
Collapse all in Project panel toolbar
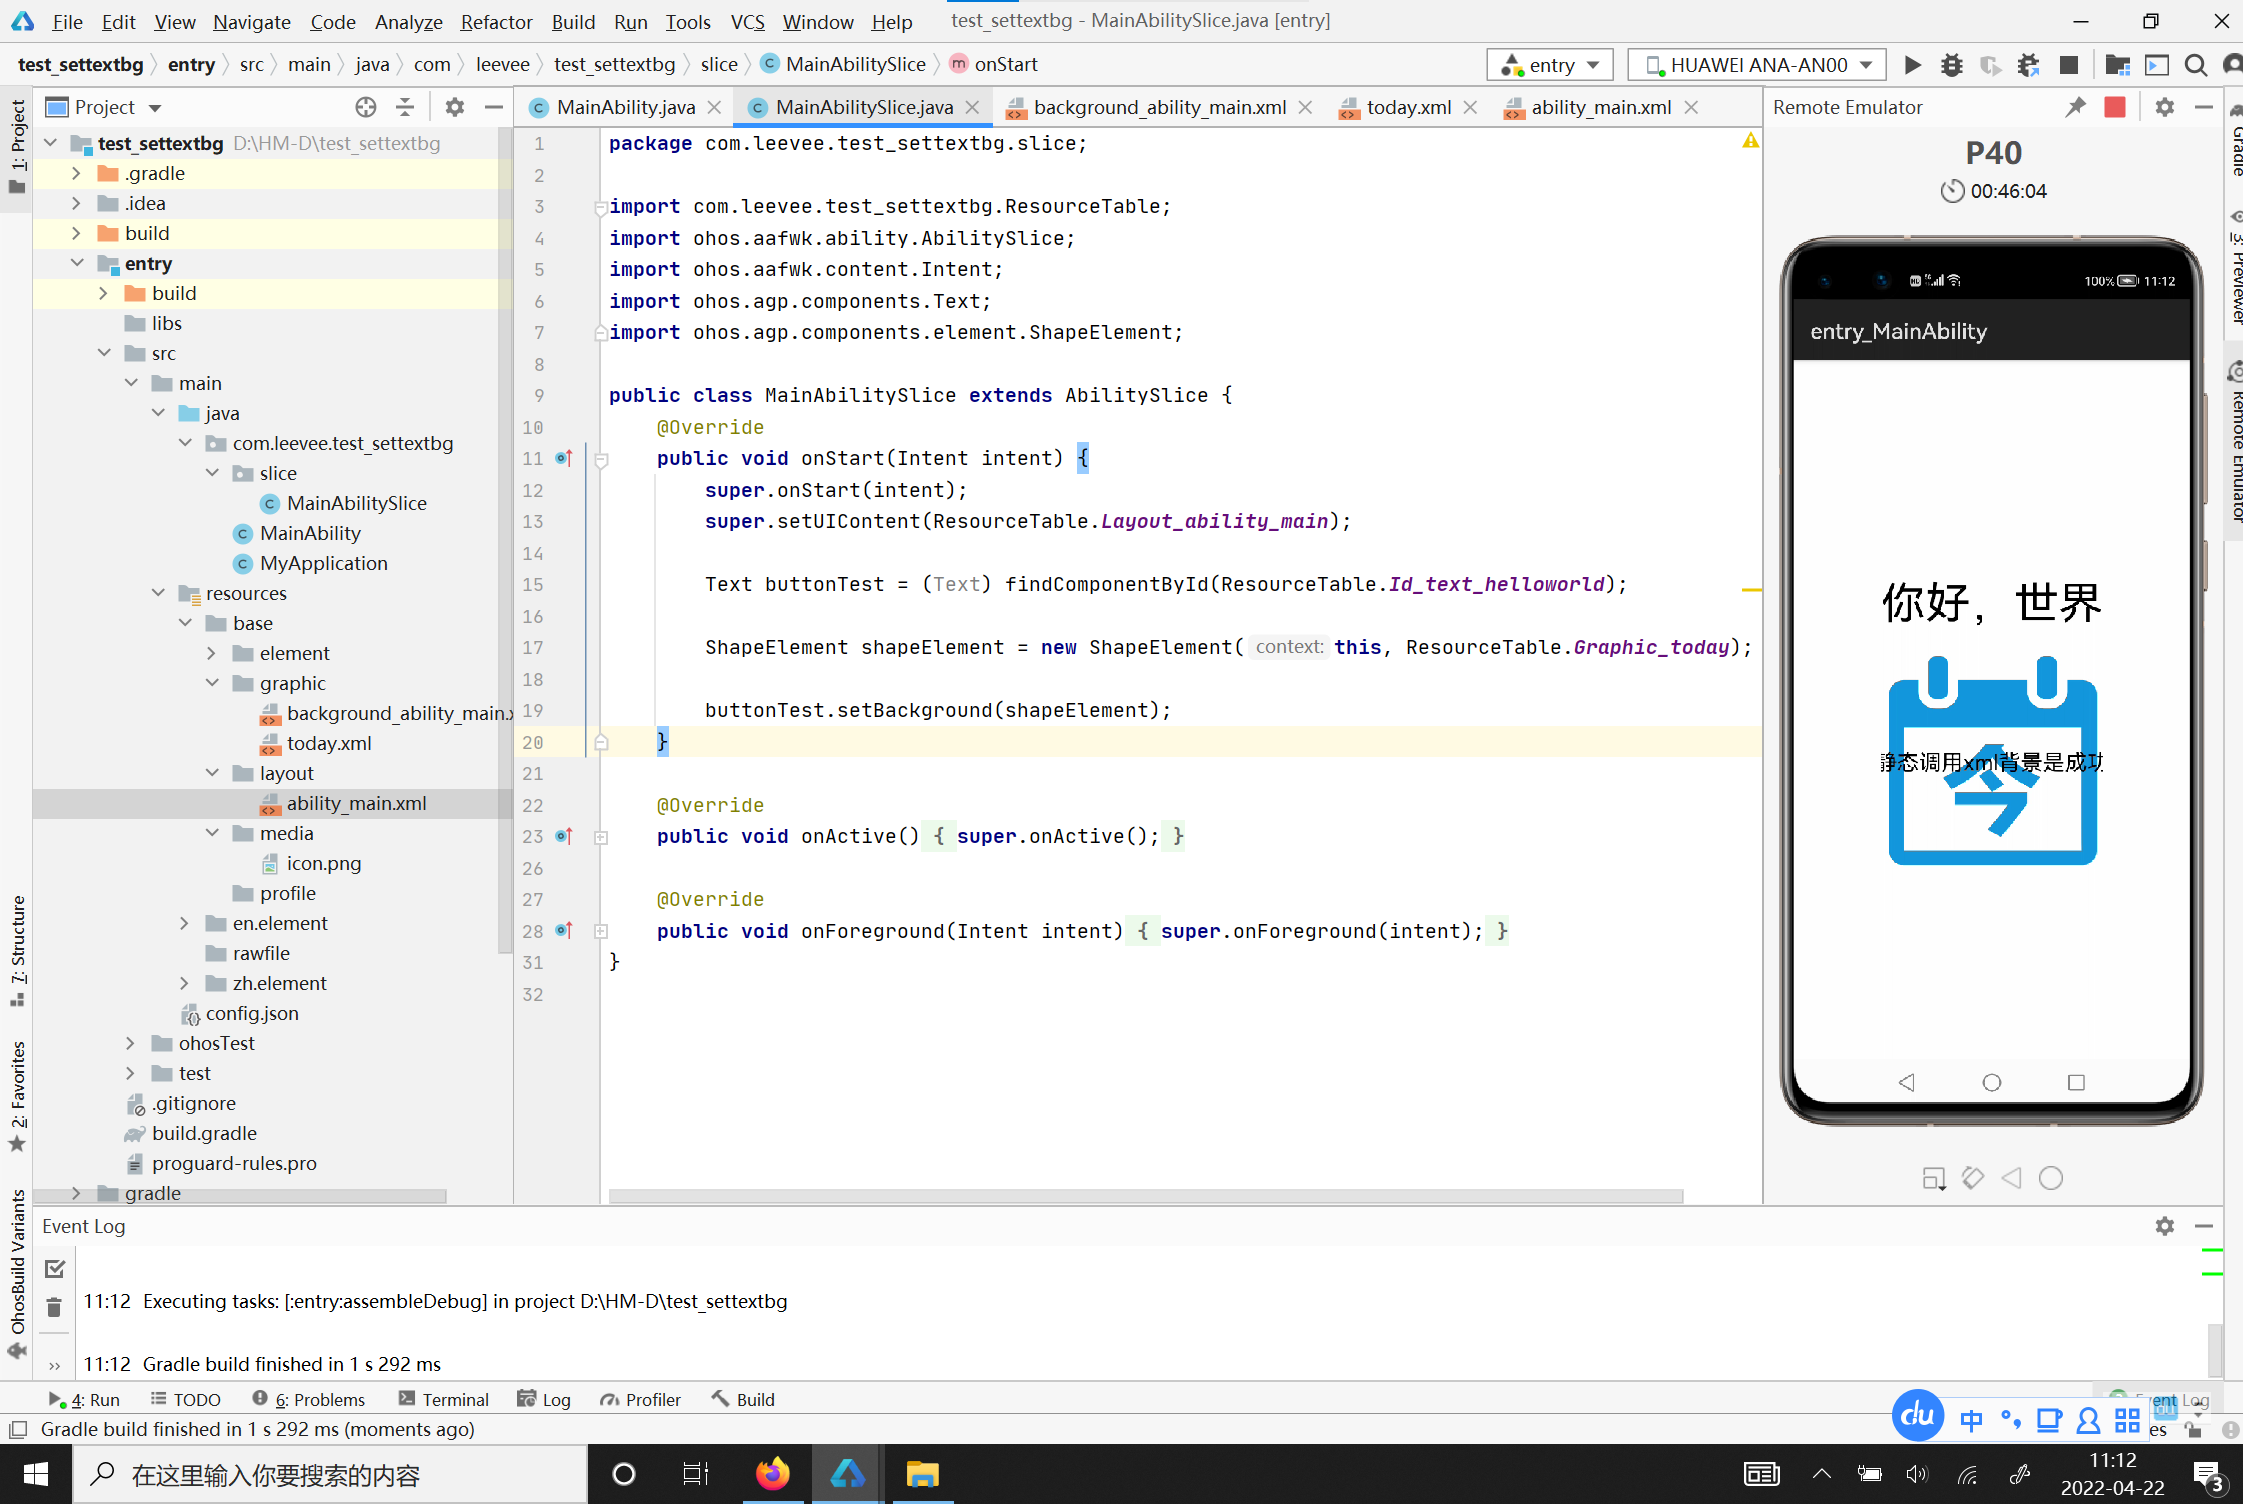405,107
